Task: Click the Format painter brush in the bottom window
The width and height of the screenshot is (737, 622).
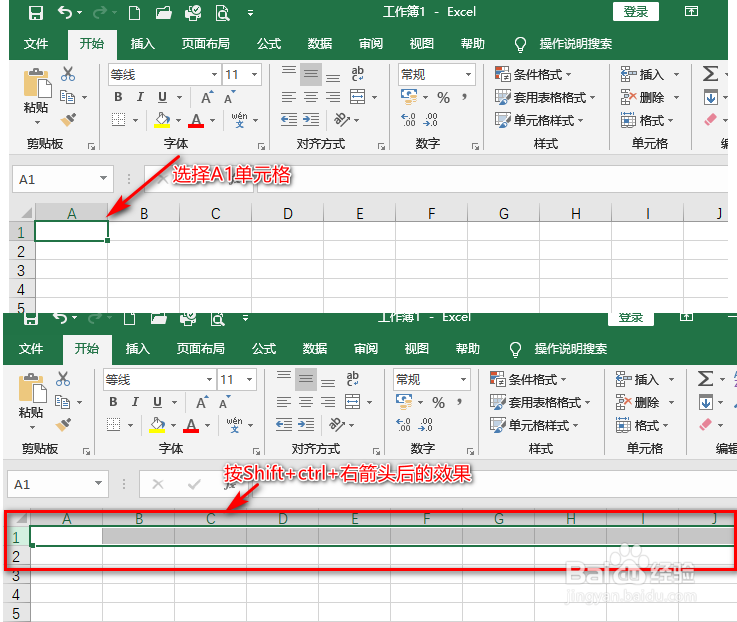Action: [x=63, y=425]
